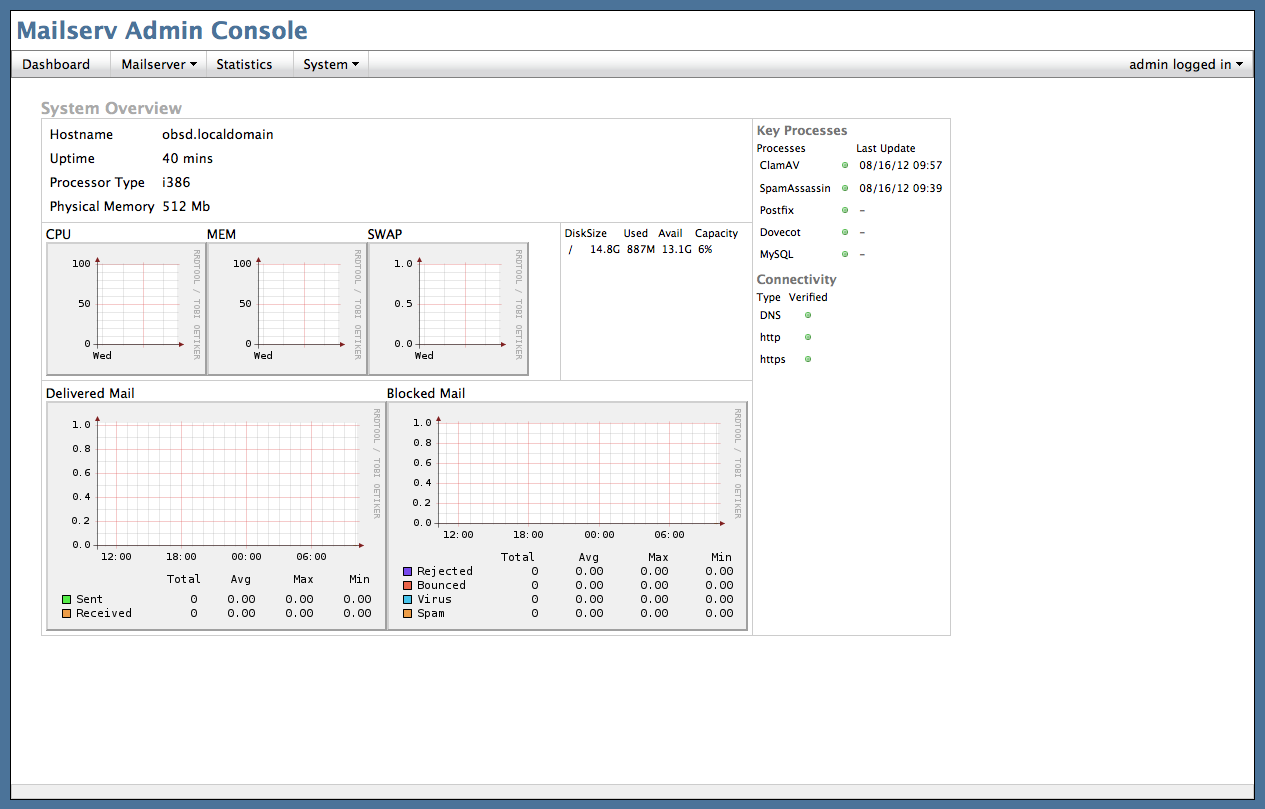Click the orange Received legend swatch
This screenshot has height=809, width=1265.
pos(67,614)
